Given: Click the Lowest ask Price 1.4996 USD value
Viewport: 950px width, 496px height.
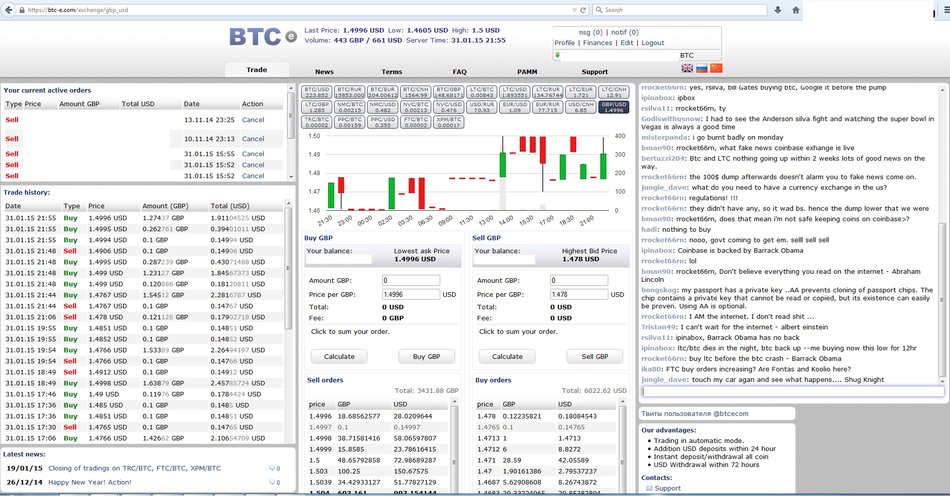Looking at the screenshot, I should point(415,259).
